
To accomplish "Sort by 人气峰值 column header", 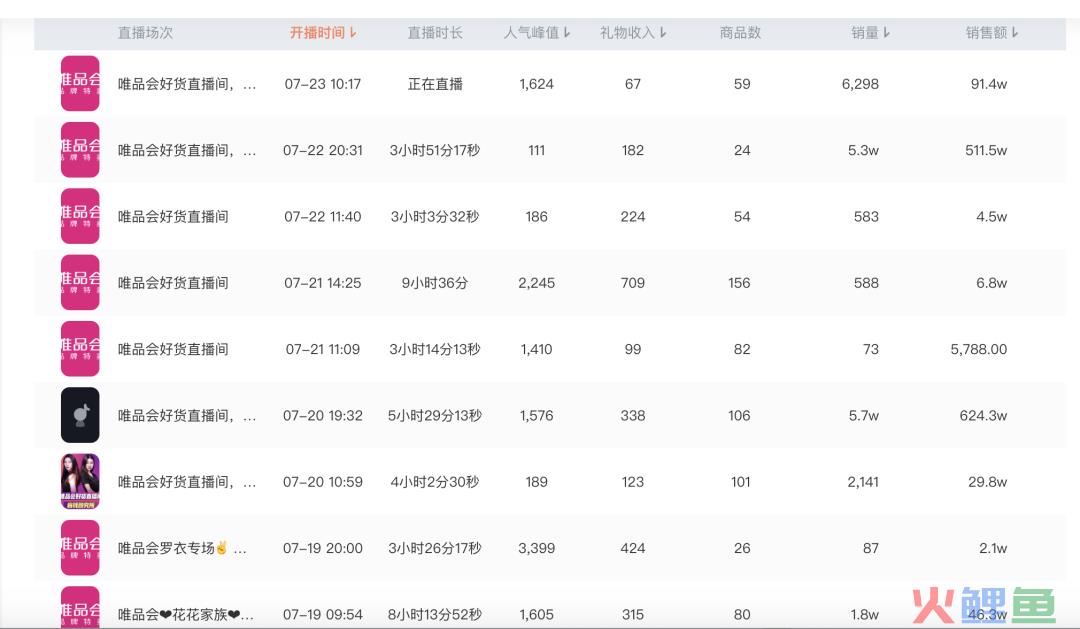I will pos(537,32).
